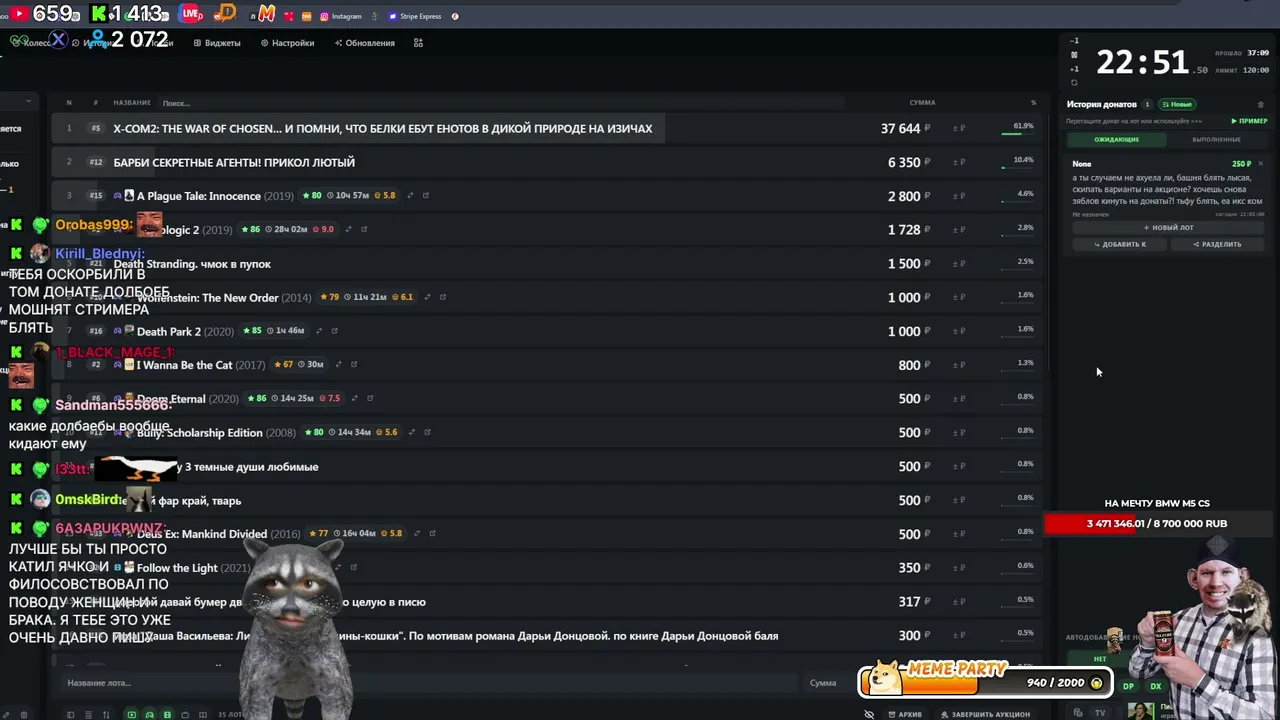Click the gamepad icon beside A Plague Tale
The image size is (1280, 720).
tap(117, 196)
